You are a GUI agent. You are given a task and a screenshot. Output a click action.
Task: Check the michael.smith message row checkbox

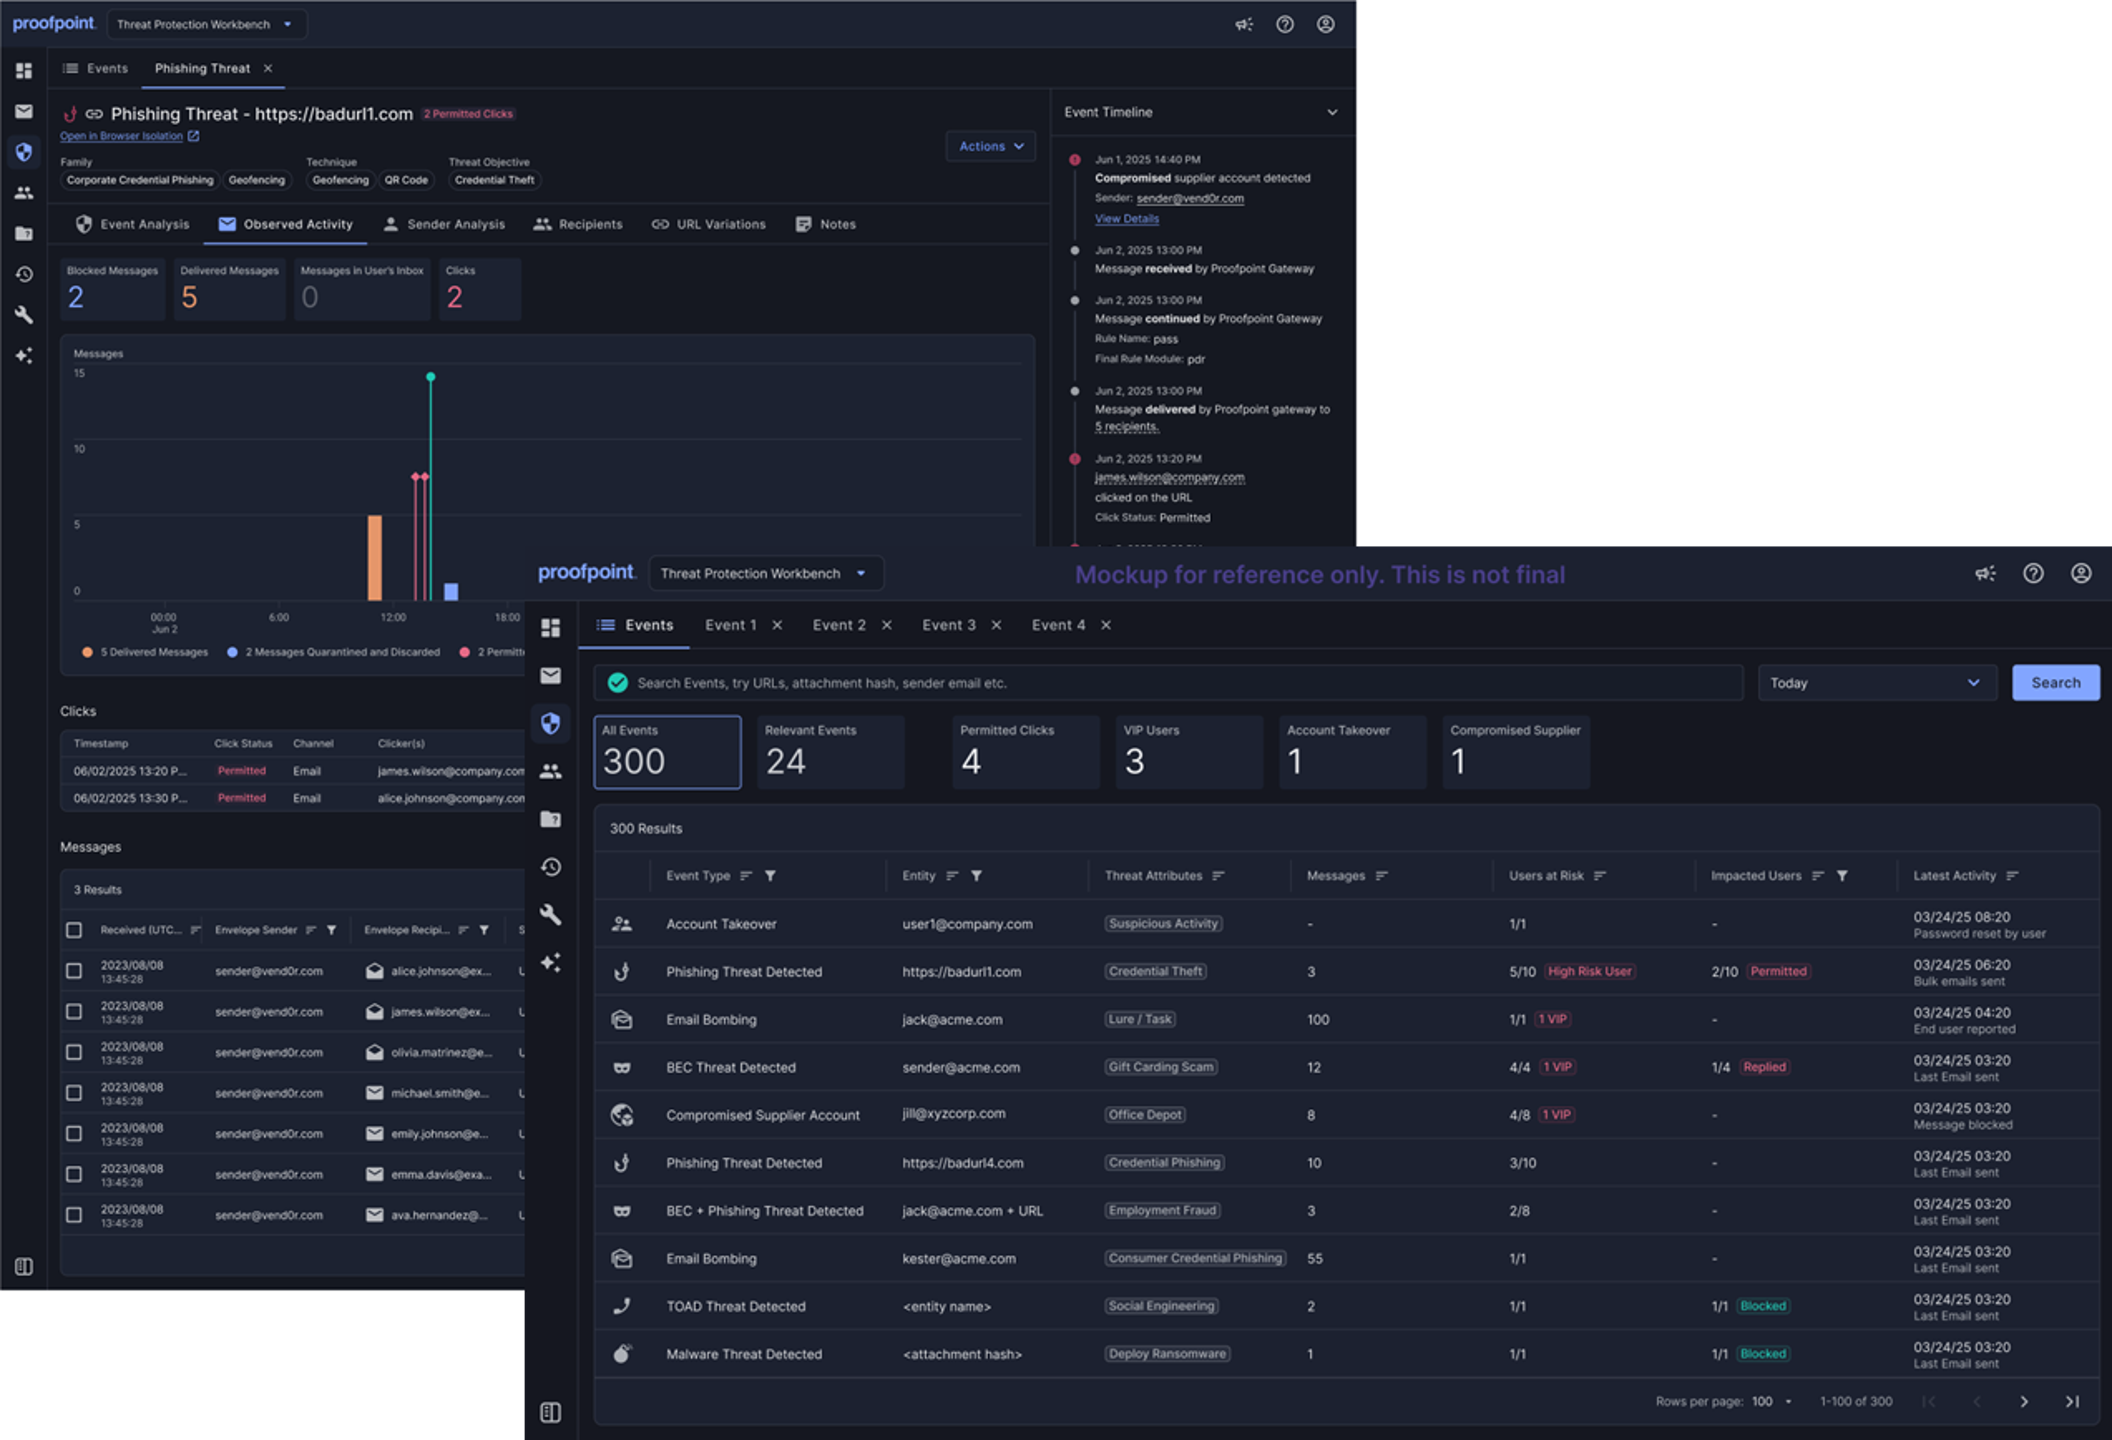click(x=74, y=1093)
